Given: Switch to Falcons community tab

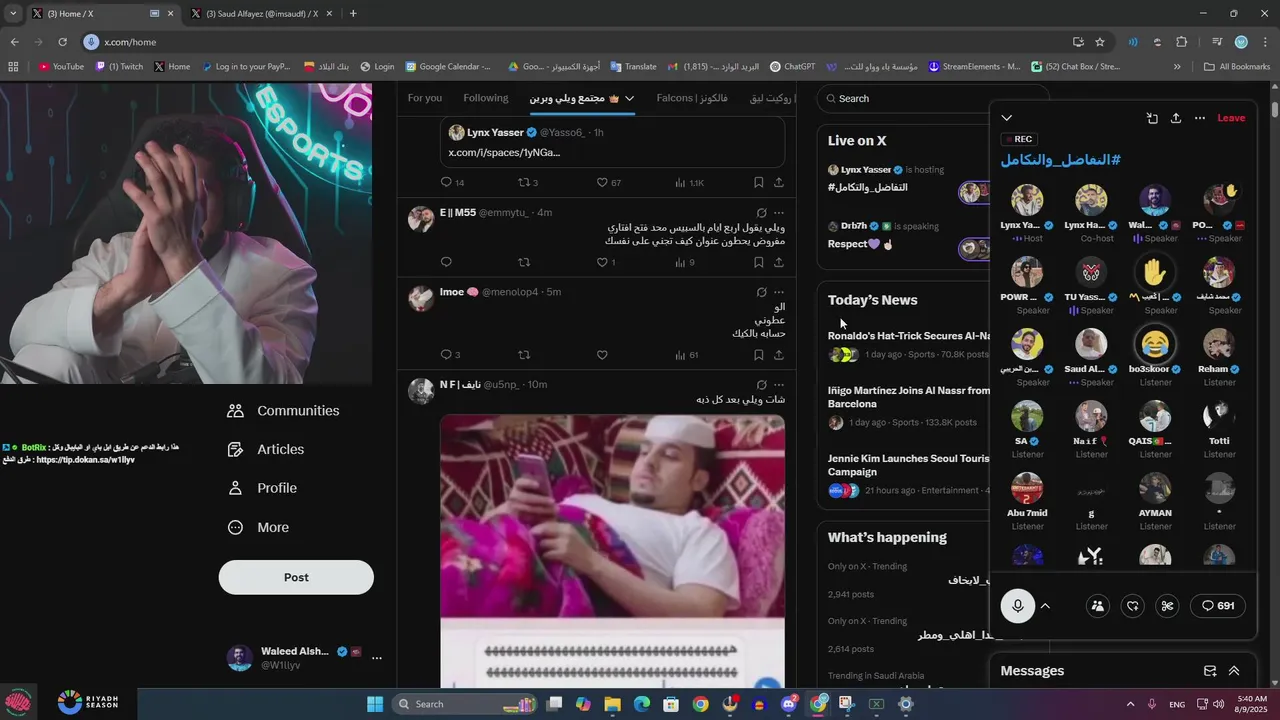Looking at the screenshot, I should (x=692, y=98).
